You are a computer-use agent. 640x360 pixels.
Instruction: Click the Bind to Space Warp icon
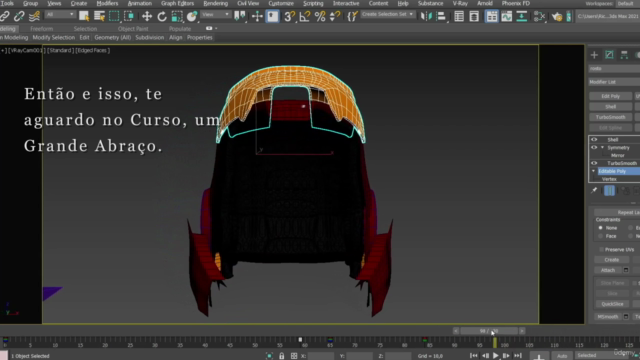click(35, 16)
